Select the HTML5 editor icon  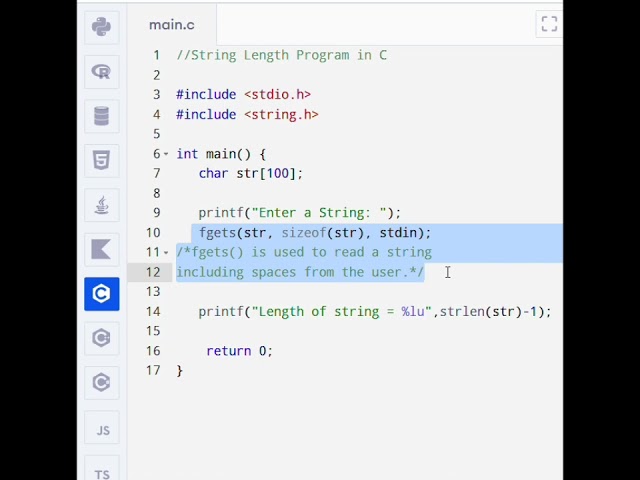click(x=102, y=160)
